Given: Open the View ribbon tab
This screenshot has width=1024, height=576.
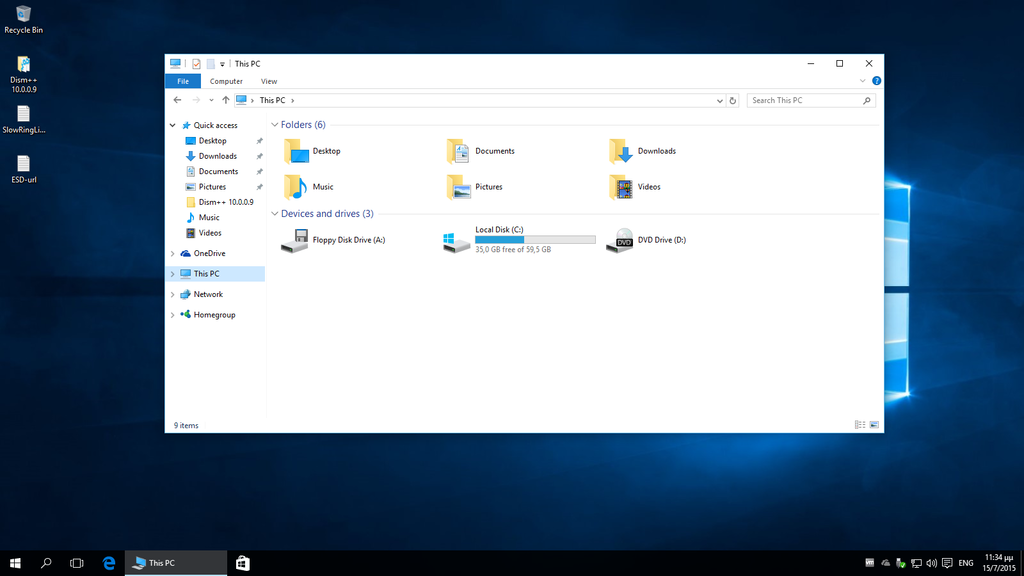Looking at the screenshot, I should 269,82.
